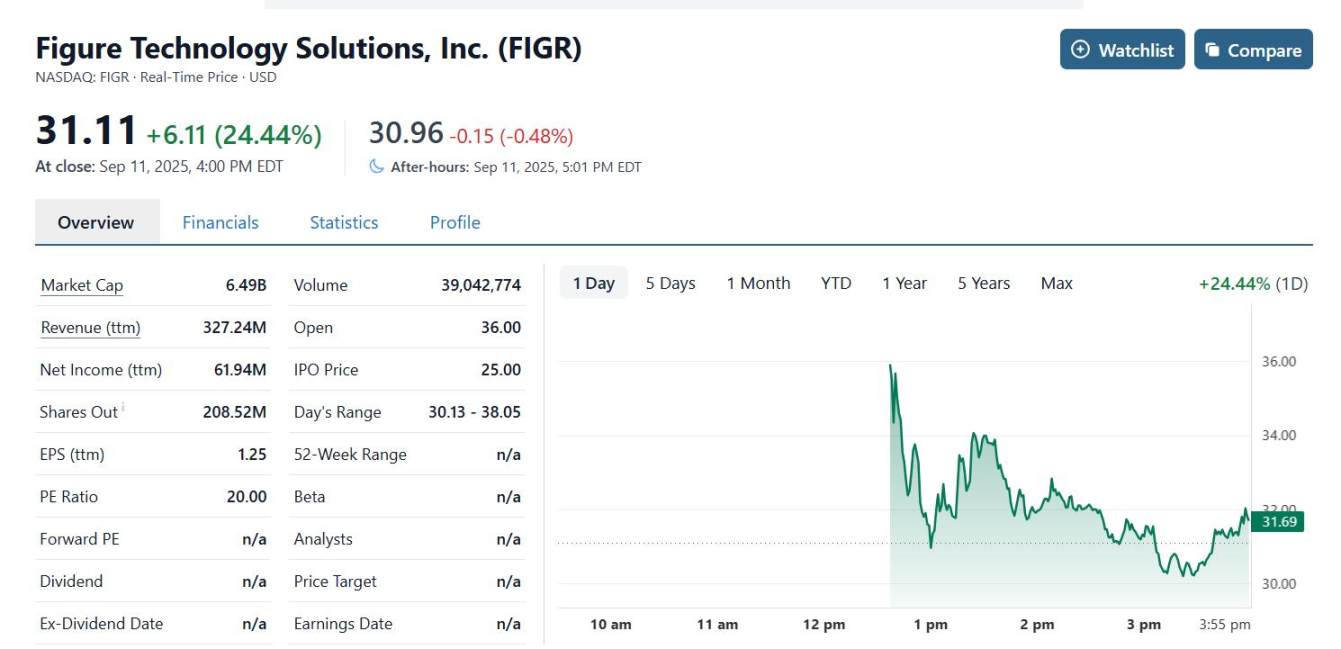
Task: Enable the YTD chart range
Action: (837, 283)
